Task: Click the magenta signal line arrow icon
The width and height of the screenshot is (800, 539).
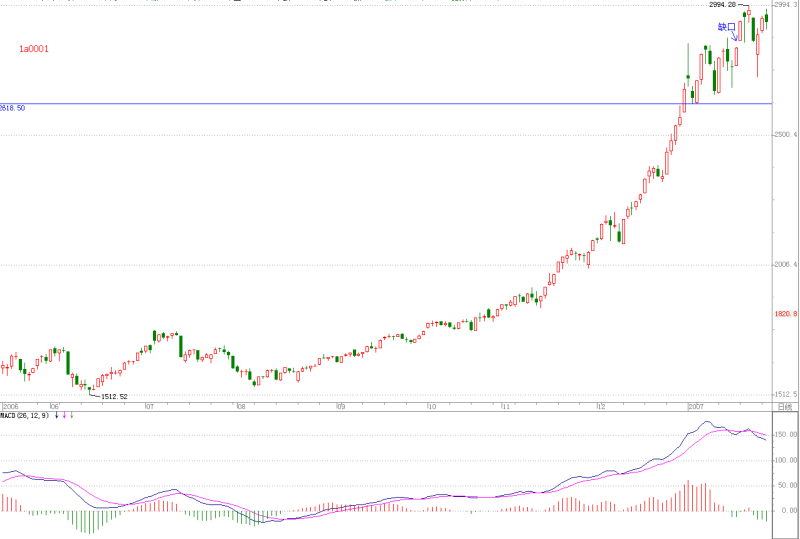Action: (x=64, y=416)
